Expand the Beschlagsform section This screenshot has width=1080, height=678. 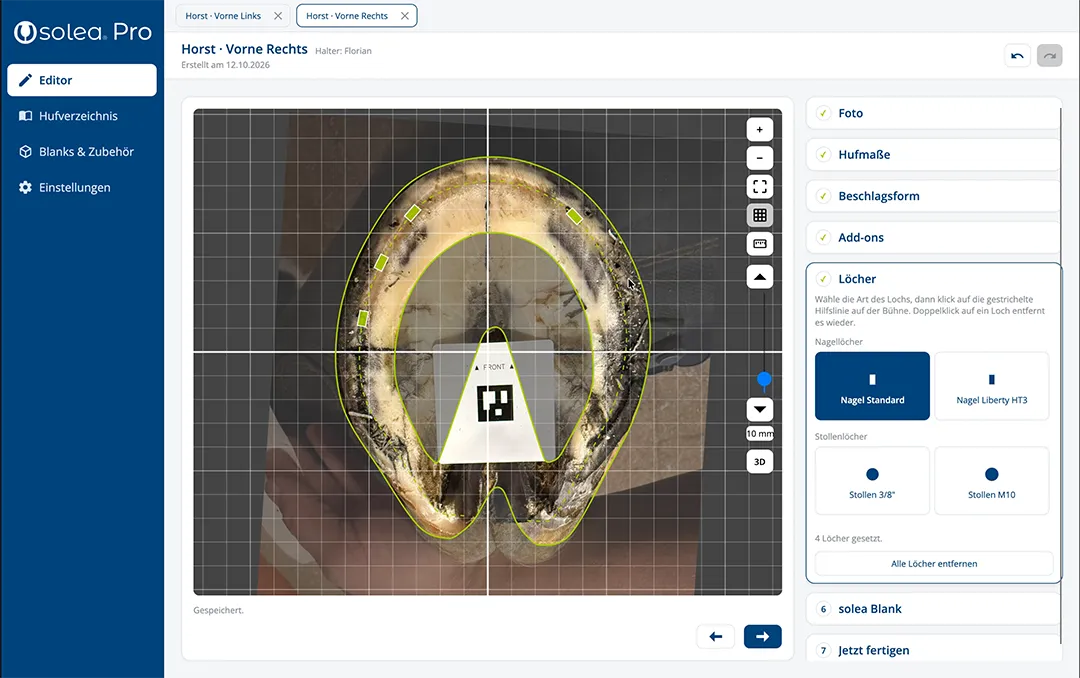tap(933, 196)
